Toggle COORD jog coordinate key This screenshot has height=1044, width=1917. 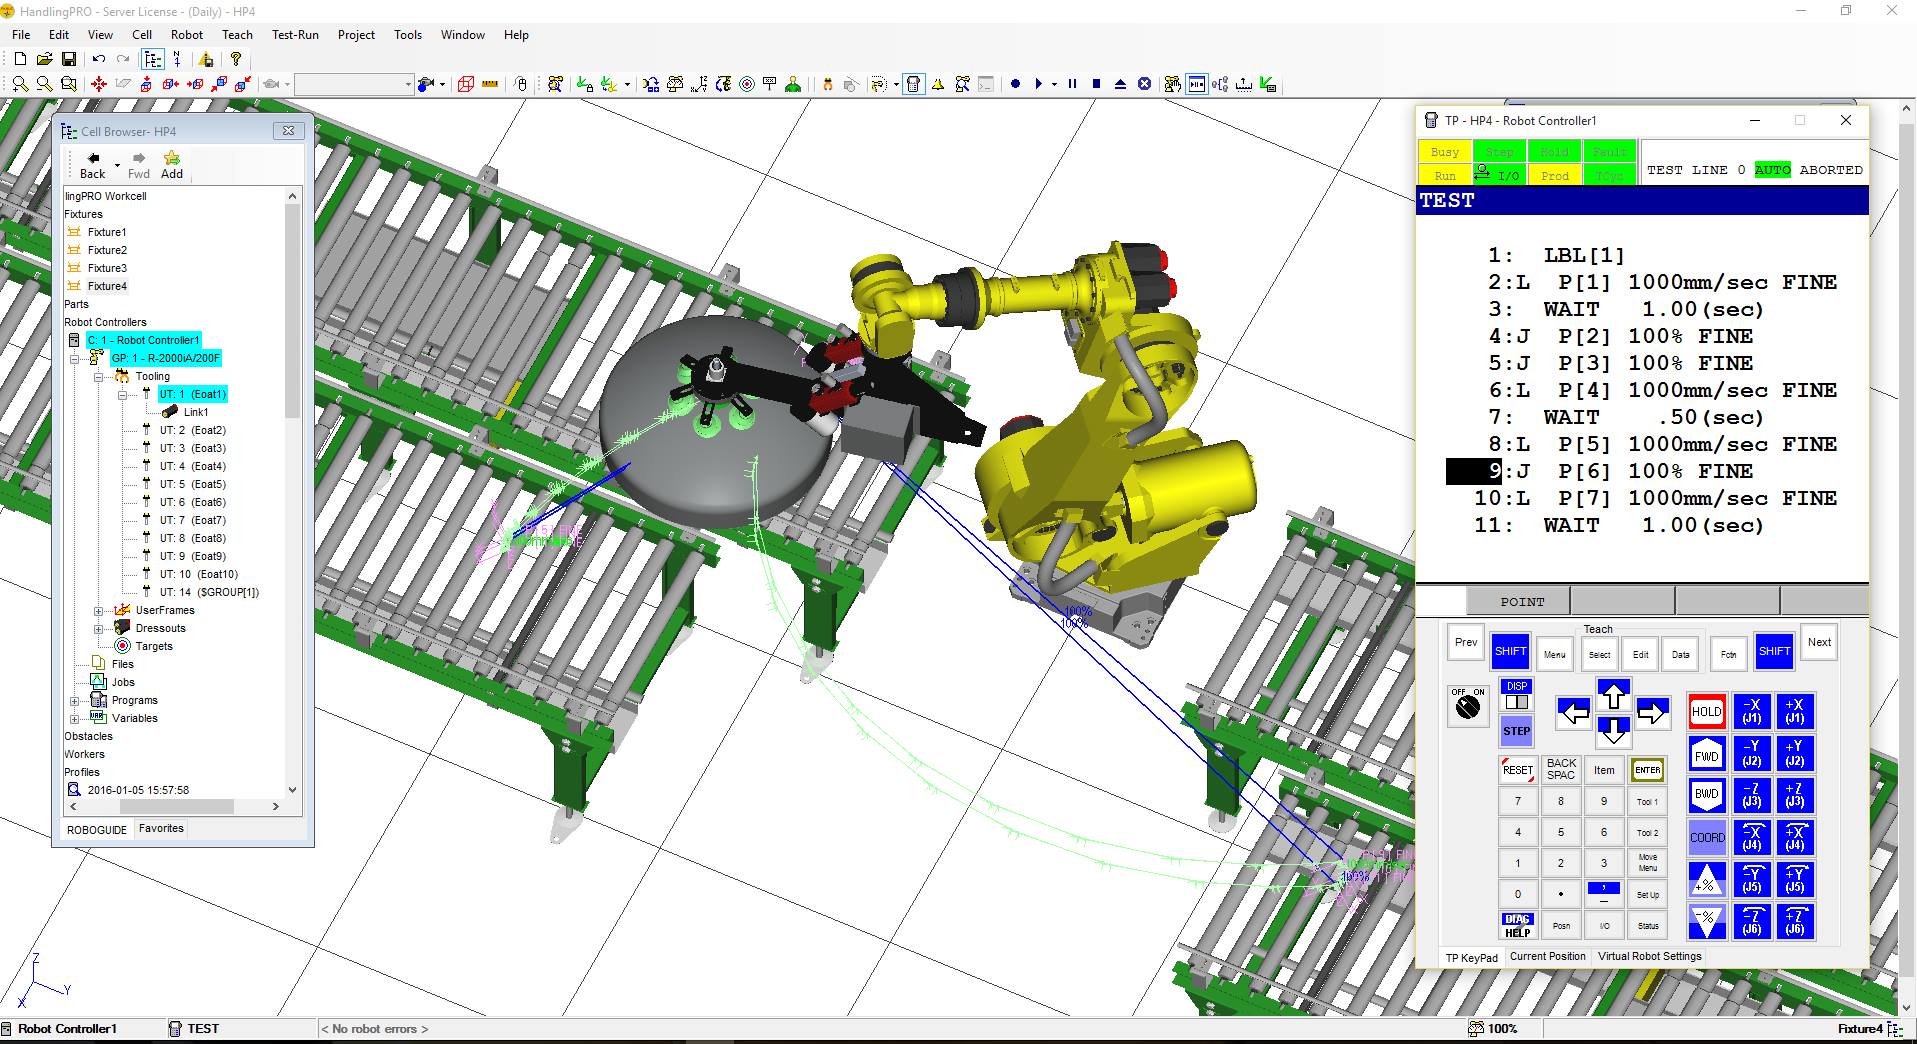pyautogui.click(x=1707, y=838)
